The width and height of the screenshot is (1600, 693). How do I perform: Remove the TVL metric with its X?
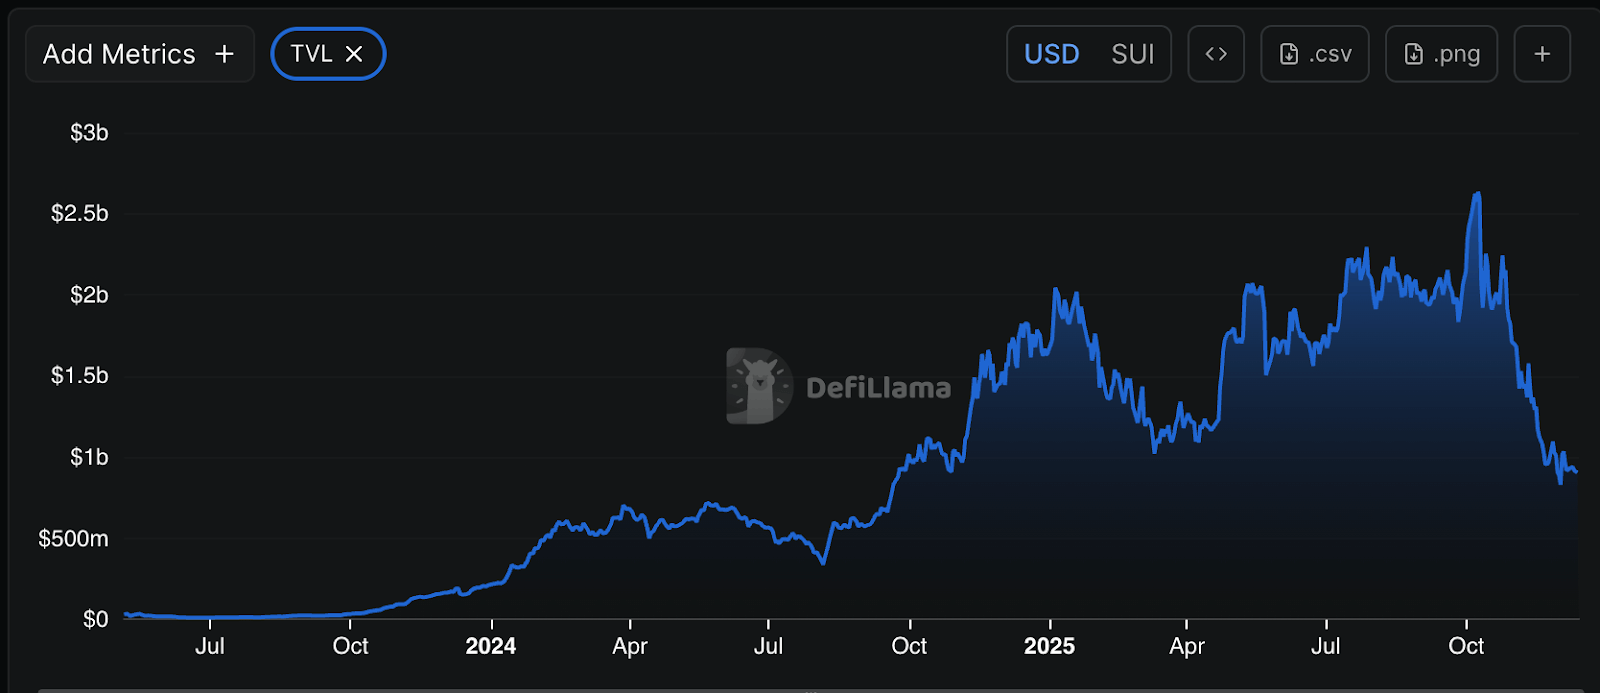click(x=354, y=54)
